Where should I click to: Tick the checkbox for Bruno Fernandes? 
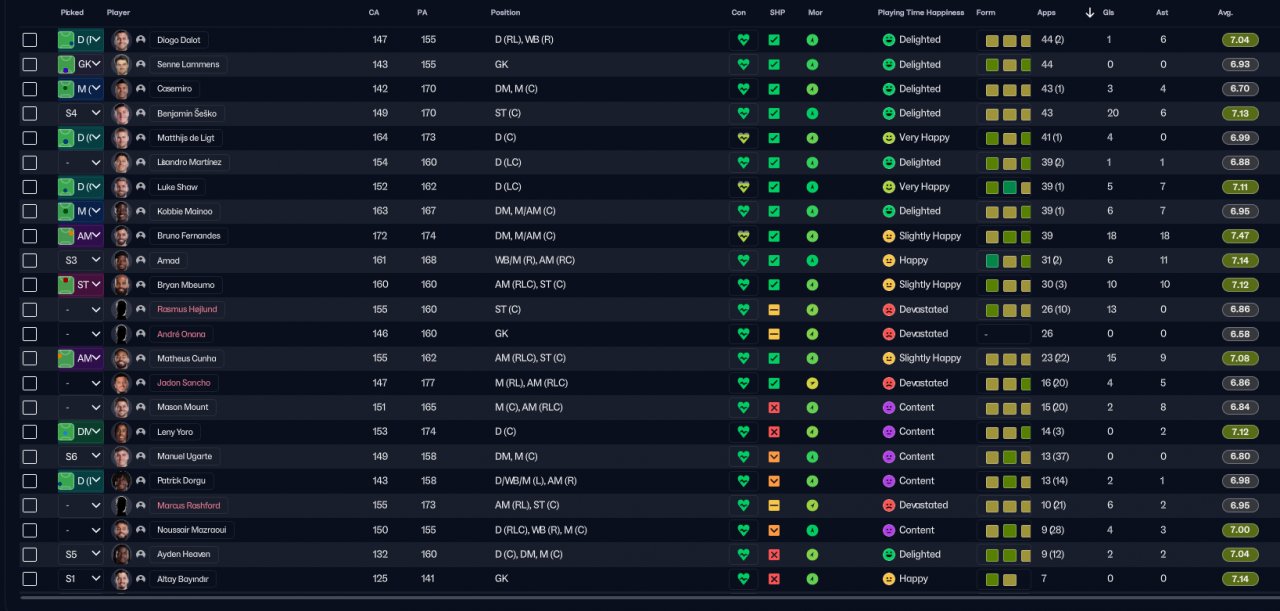tap(30, 236)
